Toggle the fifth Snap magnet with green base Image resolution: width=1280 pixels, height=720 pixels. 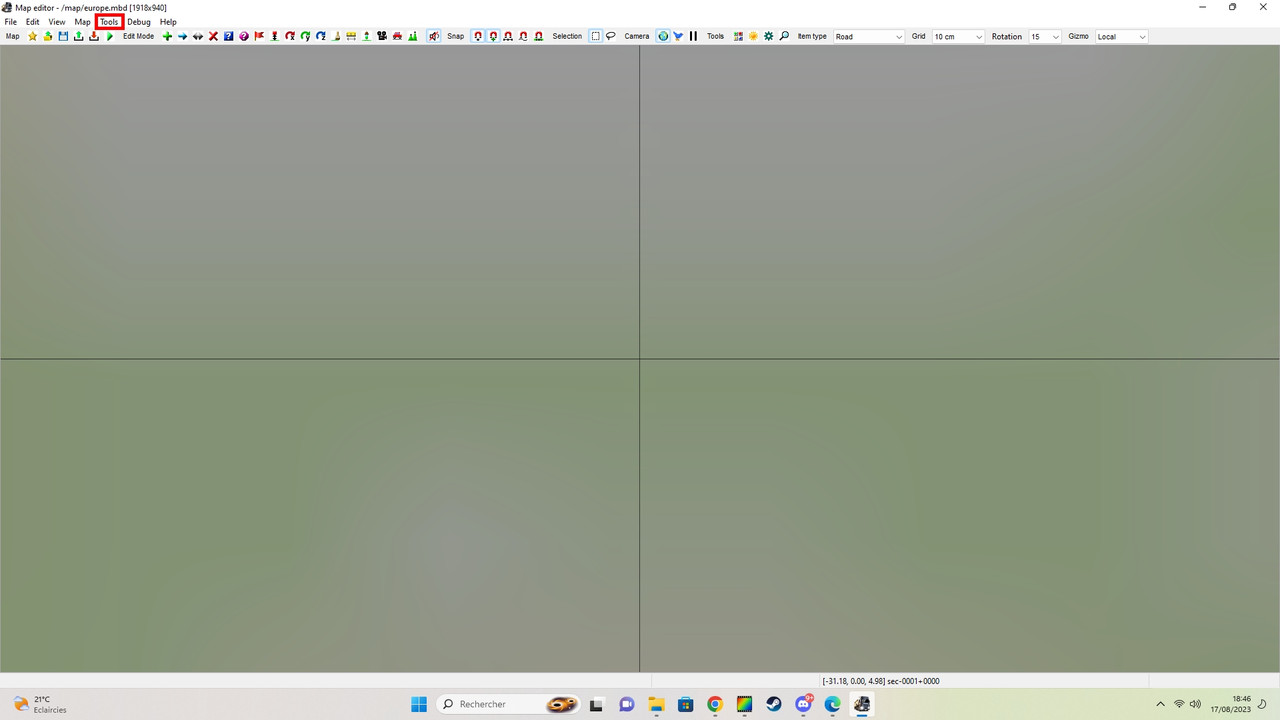[x=538, y=36]
